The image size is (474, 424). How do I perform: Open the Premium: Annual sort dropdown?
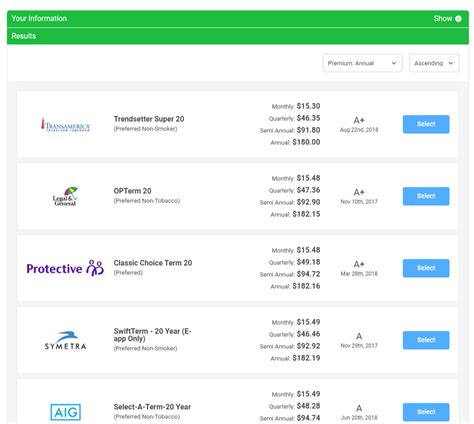click(362, 63)
